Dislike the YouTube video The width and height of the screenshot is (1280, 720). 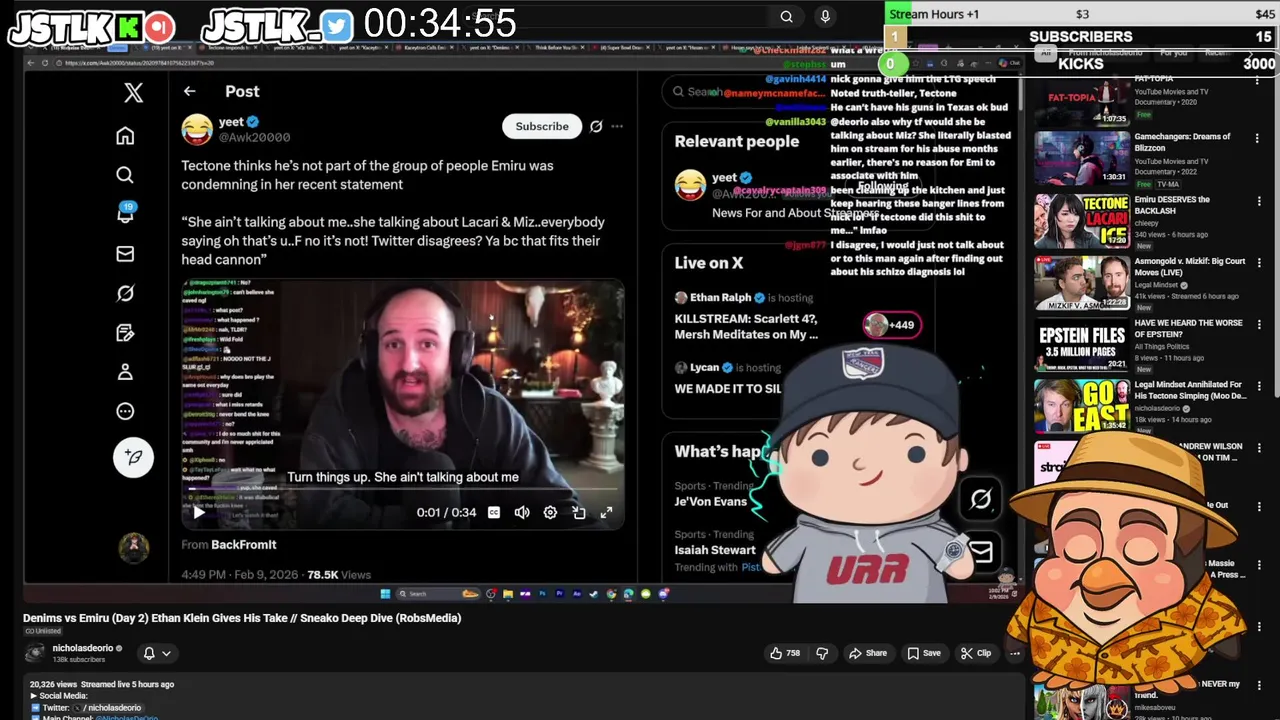[822, 653]
